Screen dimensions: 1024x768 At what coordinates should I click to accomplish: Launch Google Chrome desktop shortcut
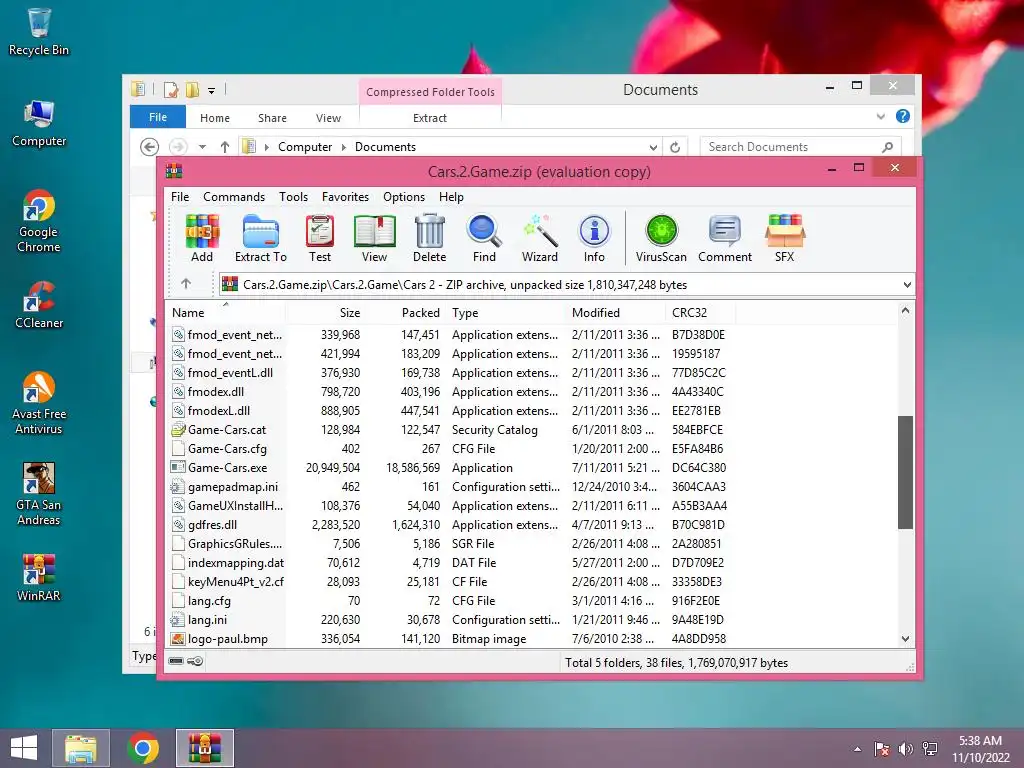(x=39, y=221)
